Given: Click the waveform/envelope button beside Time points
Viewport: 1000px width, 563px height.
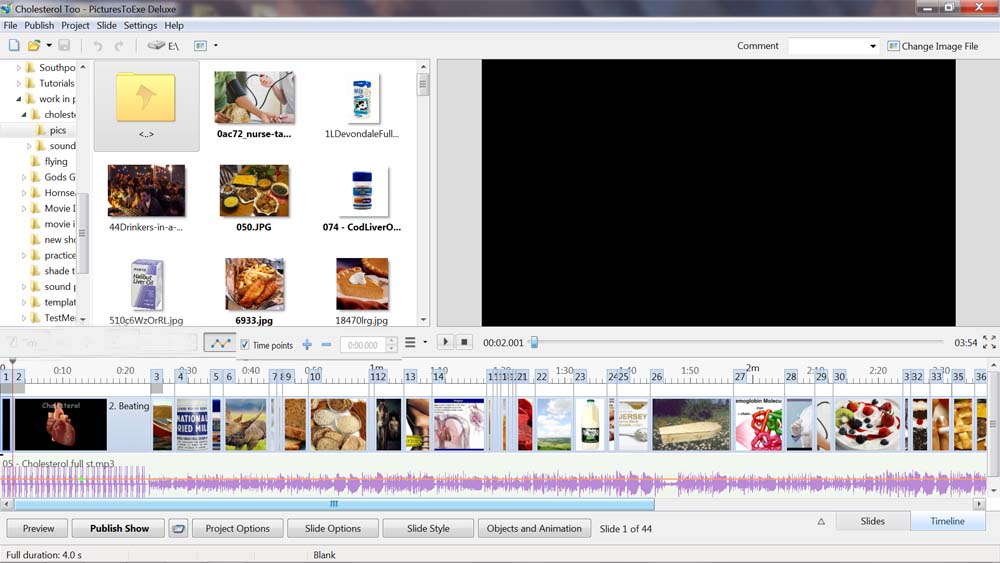Looking at the screenshot, I should tap(219, 343).
